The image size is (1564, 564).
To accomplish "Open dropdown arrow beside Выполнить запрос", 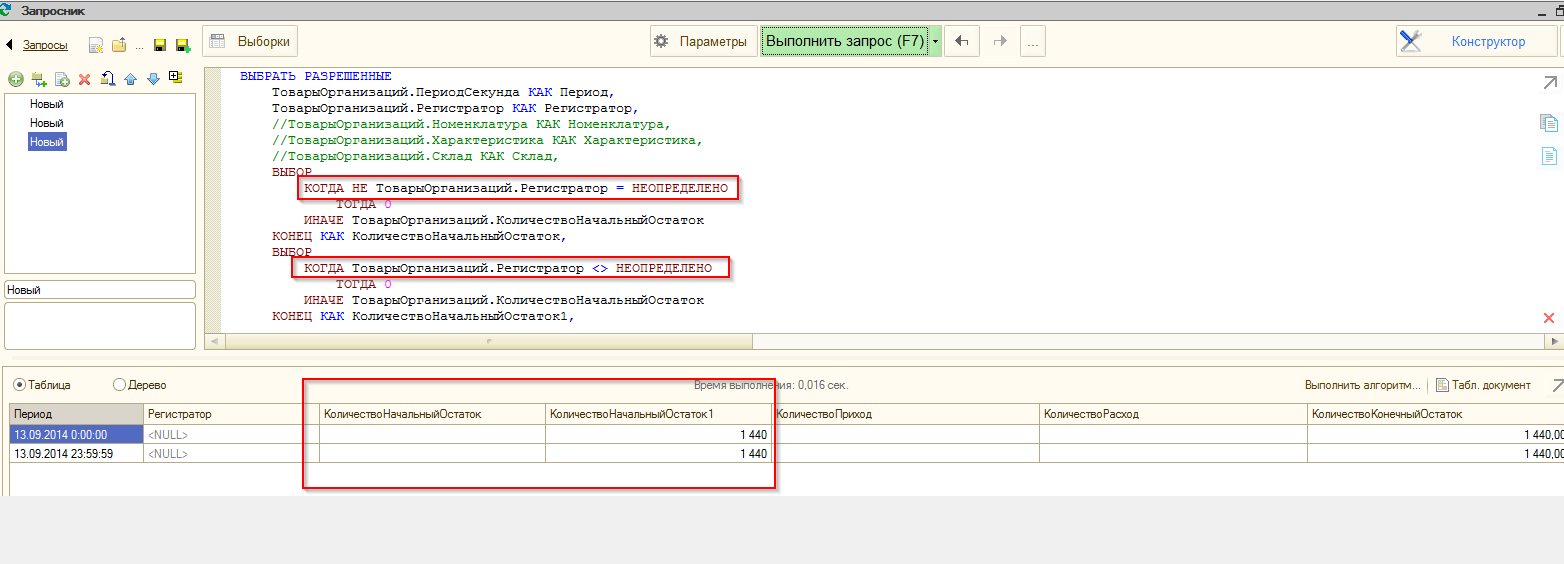I will (936, 42).
